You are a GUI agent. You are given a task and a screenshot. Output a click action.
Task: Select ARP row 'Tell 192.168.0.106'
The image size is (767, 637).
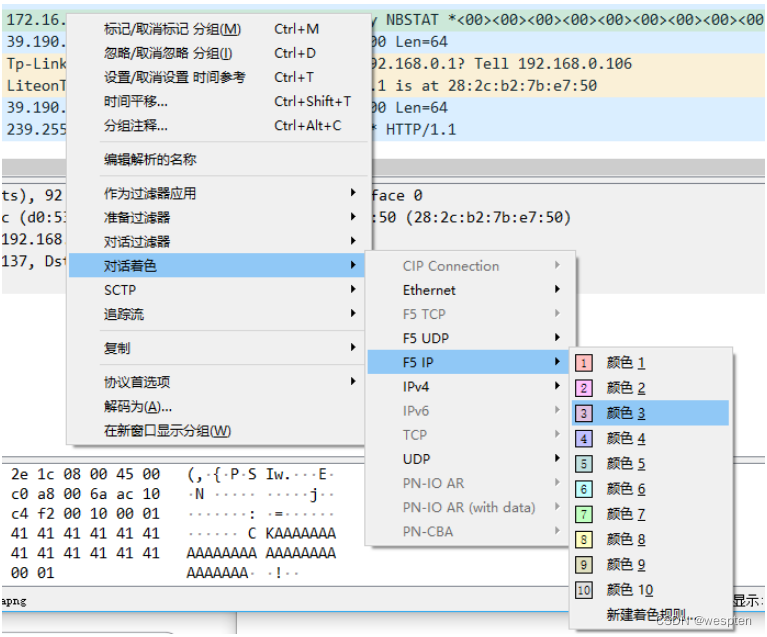[x=567, y=64]
